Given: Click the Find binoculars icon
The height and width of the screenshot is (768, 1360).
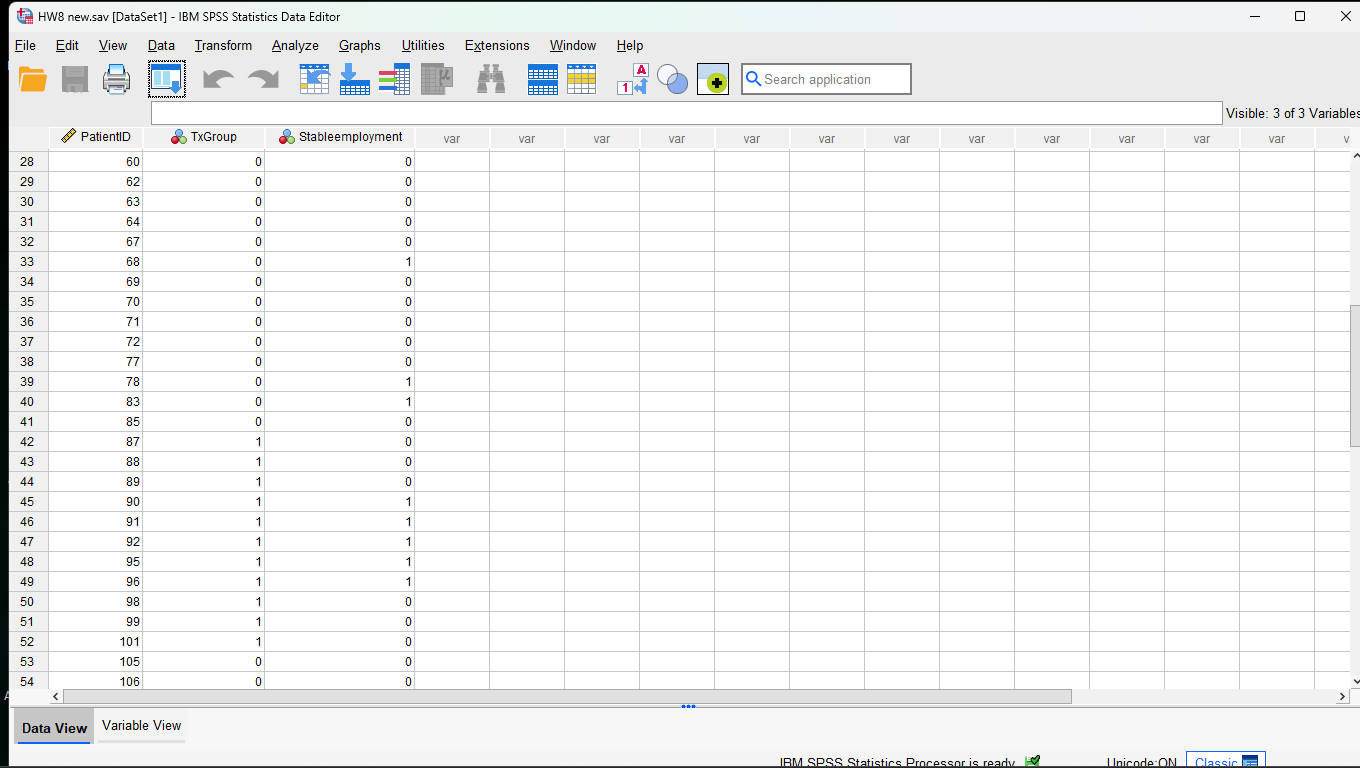Looking at the screenshot, I should tap(491, 80).
